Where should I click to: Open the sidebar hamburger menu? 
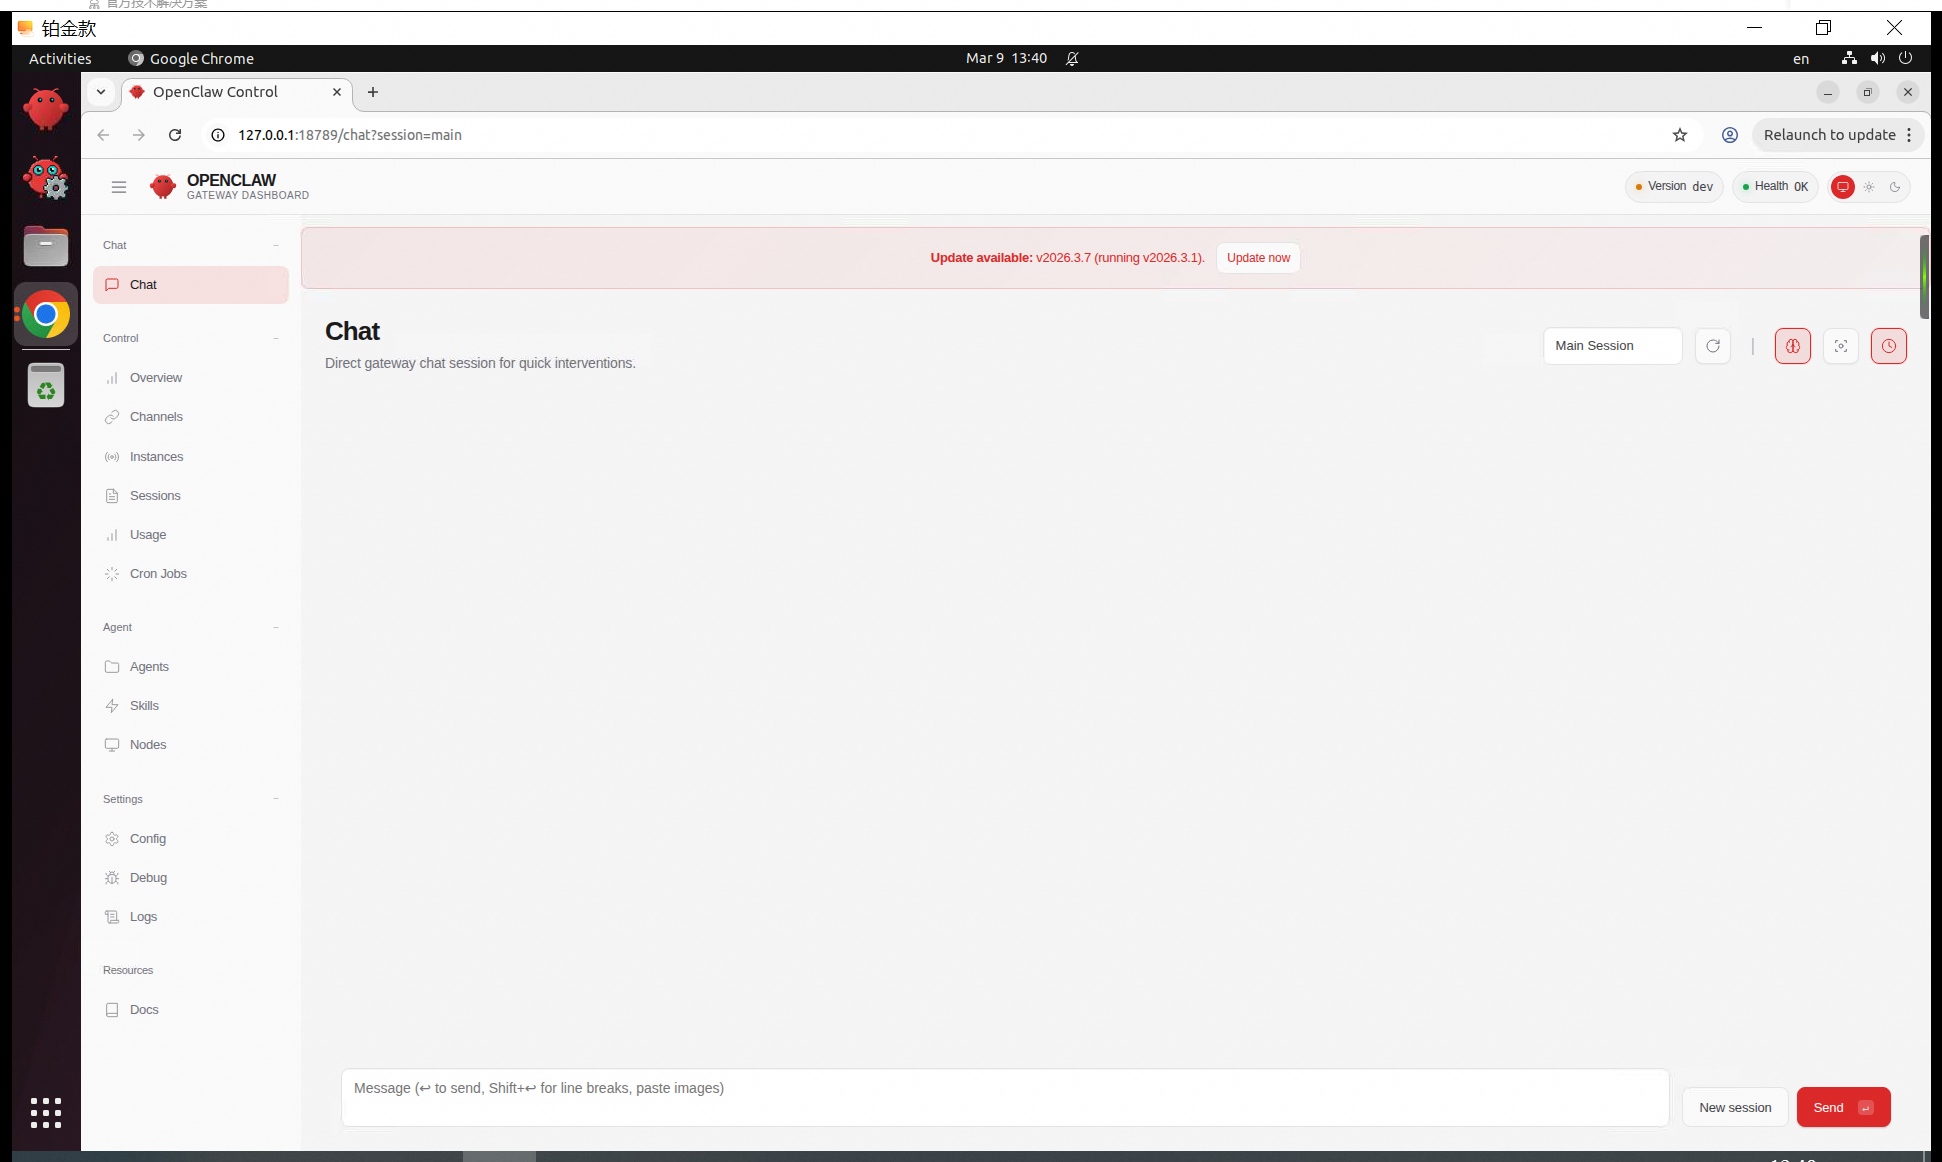(119, 187)
